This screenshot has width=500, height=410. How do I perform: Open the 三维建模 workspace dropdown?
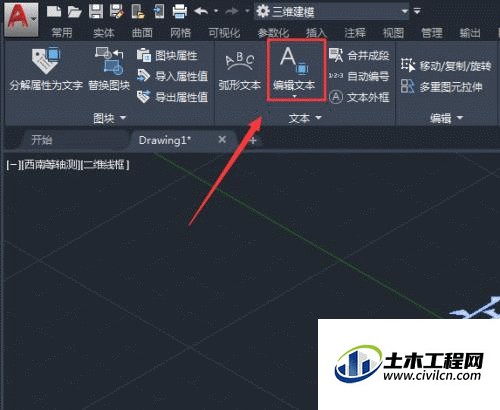(x=332, y=12)
